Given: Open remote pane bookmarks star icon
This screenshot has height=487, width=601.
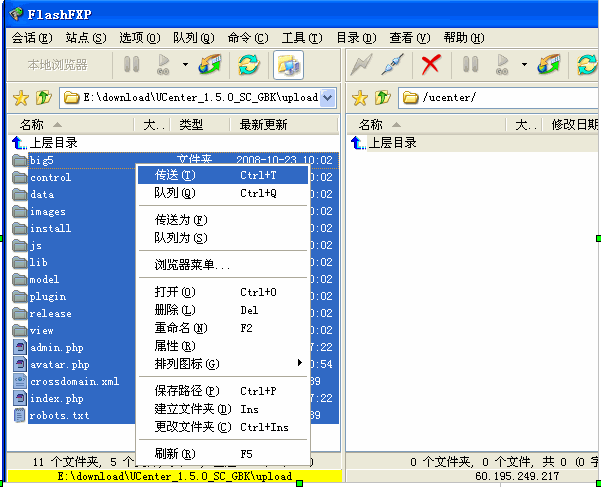Looking at the screenshot, I should tap(360, 98).
